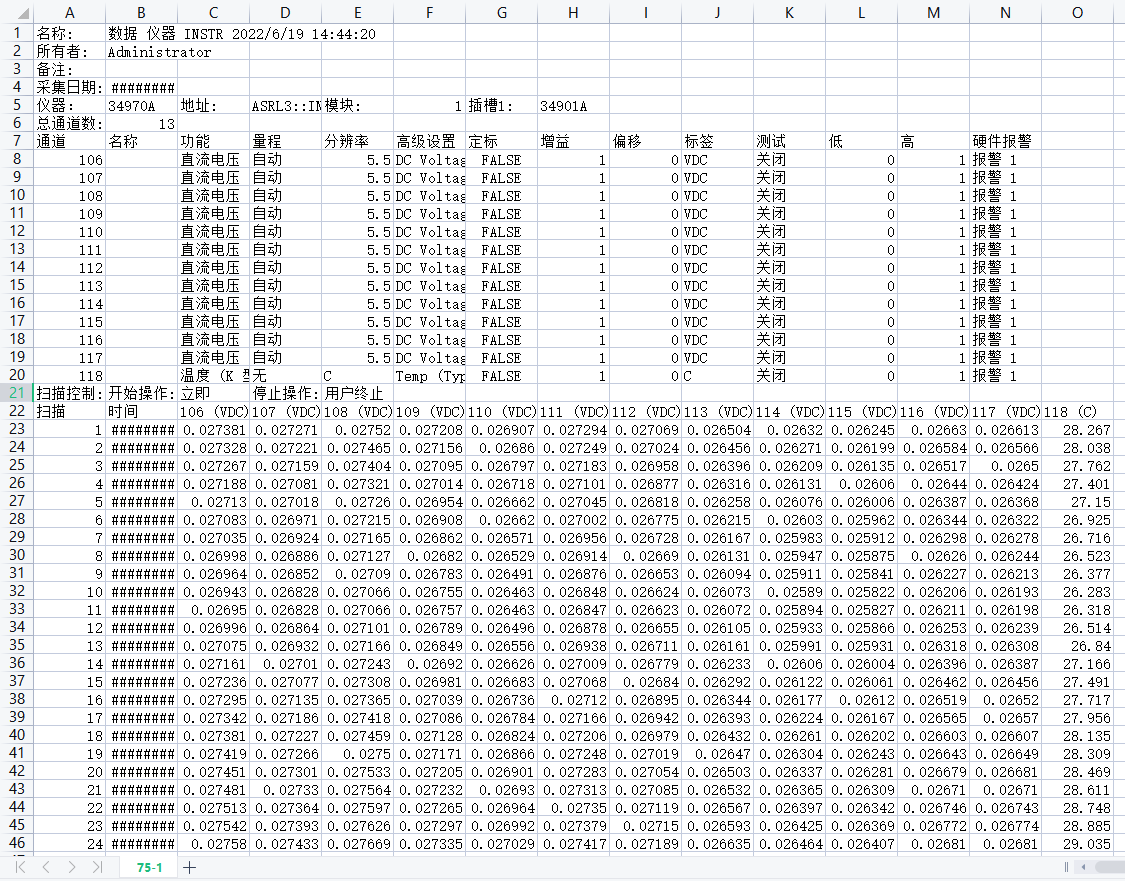Select row 46 header

(17, 843)
